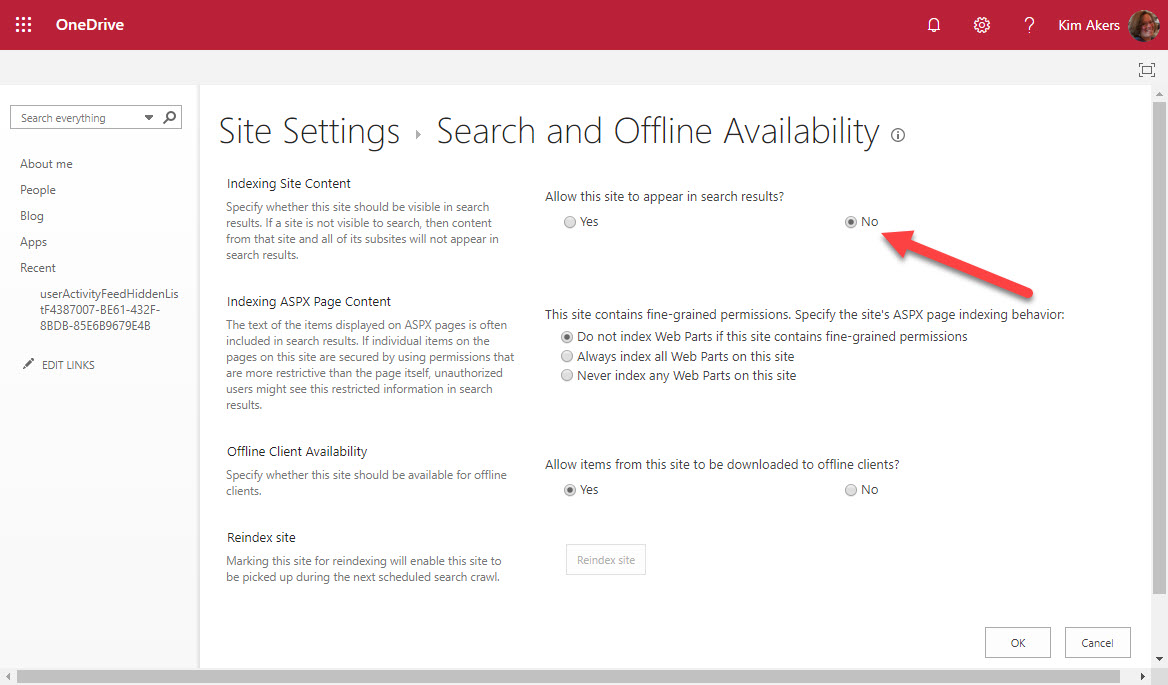Select No for offline client downloads
The height and width of the screenshot is (685, 1168).
point(851,490)
